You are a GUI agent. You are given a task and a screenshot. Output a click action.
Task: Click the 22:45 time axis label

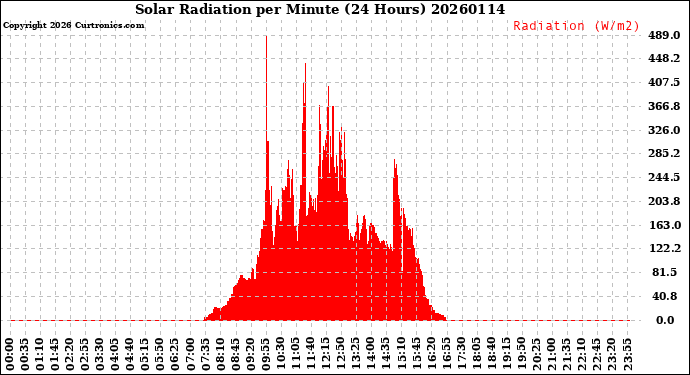point(596,354)
